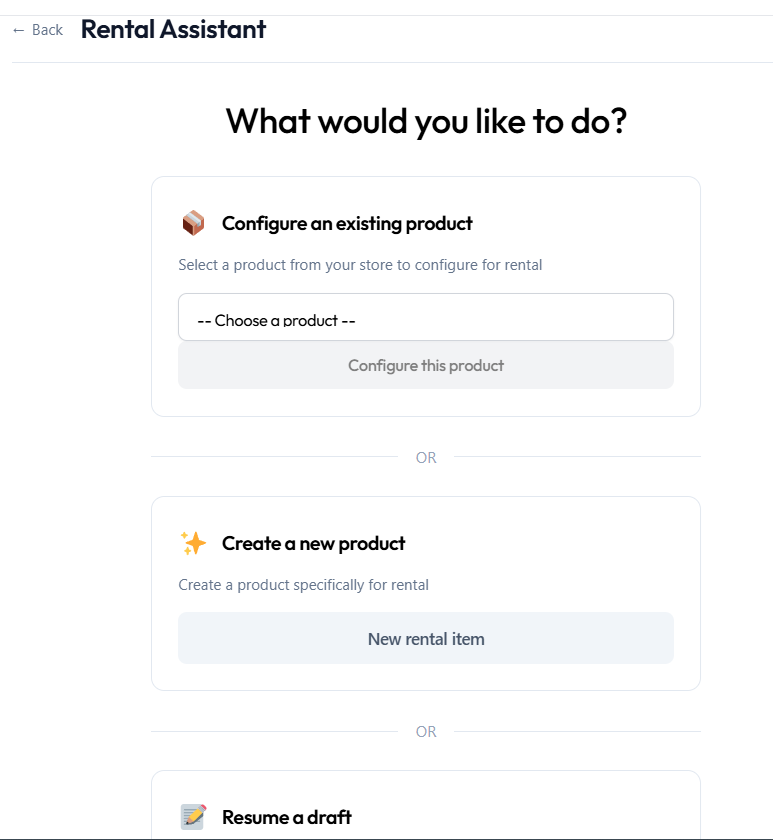The height and width of the screenshot is (840, 773).
Task: Click the second OR divider label
Action: 426,731
